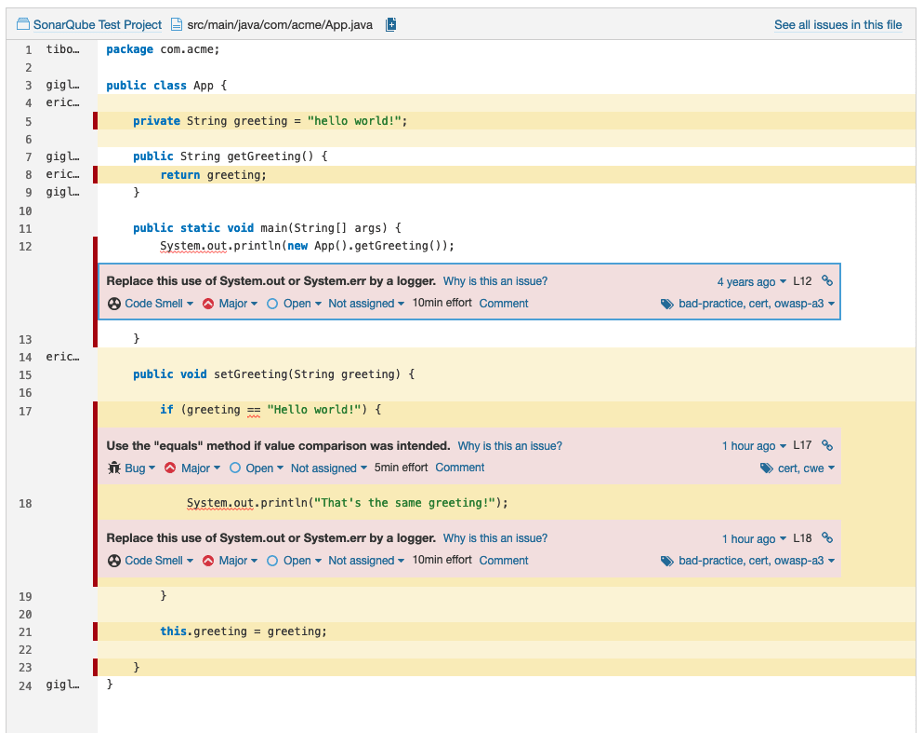
Task: Click the permalink icon next to L17
Action: pos(827,445)
